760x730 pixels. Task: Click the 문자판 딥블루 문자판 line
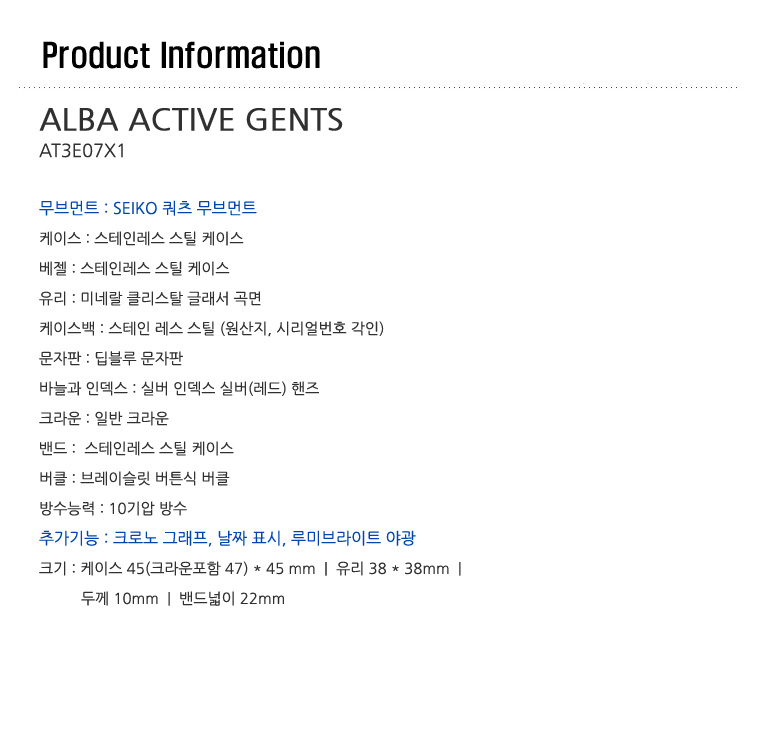(x=111, y=358)
